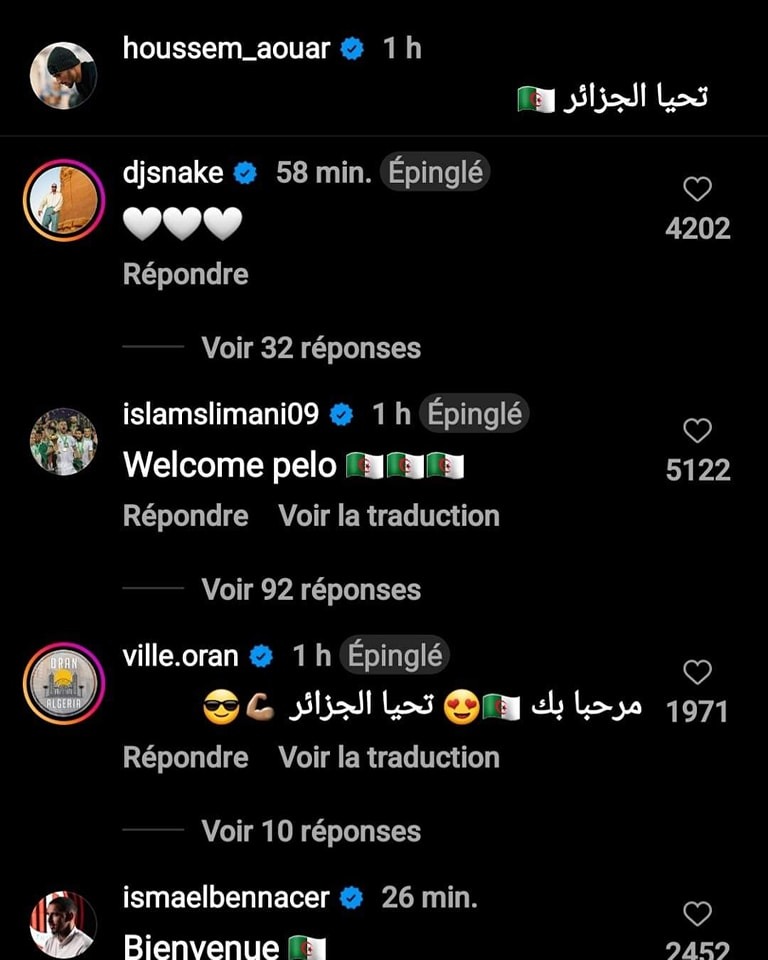
Task: Translate ville.oran's Arabic comment
Action: pyautogui.click(x=389, y=757)
